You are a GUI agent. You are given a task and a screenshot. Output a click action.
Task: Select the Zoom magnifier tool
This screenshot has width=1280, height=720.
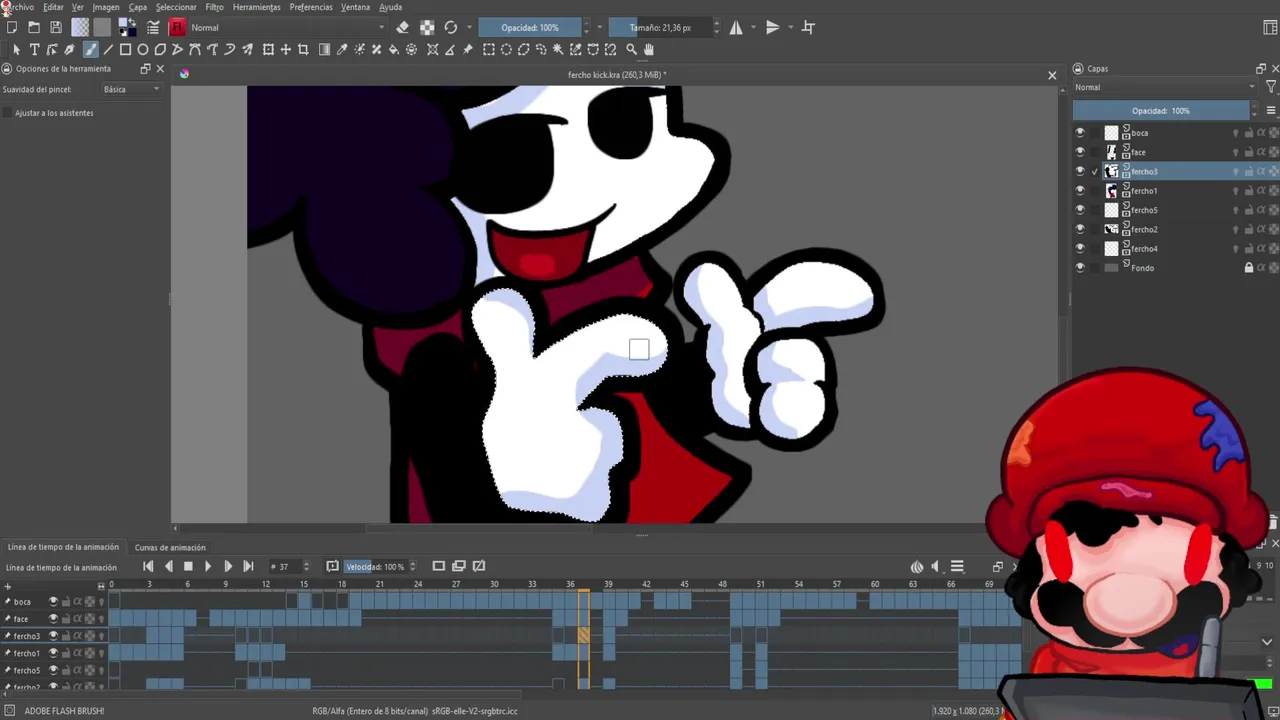tap(631, 49)
